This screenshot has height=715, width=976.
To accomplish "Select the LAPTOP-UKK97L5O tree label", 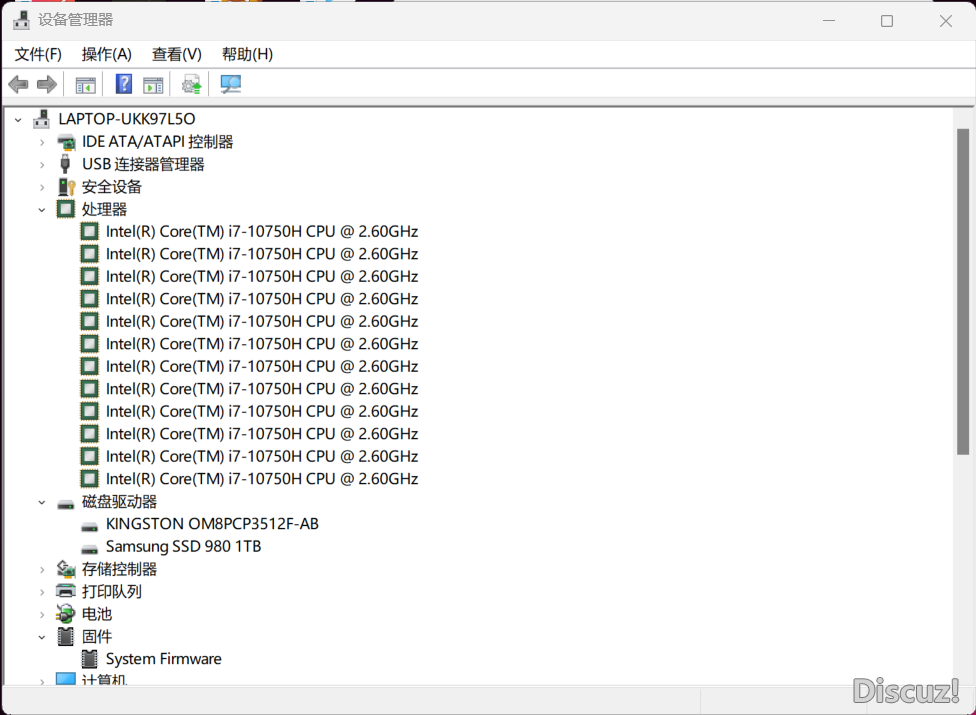I will pos(127,119).
